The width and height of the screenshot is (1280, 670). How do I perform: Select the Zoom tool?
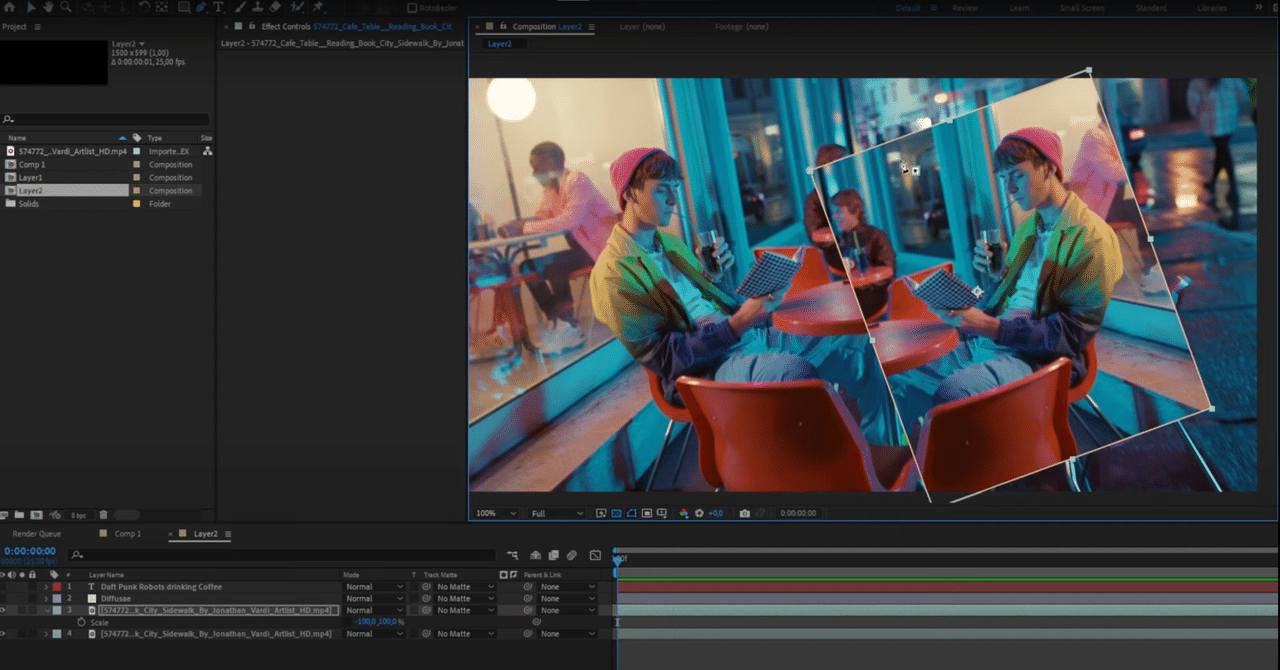[x=64, y=8]
